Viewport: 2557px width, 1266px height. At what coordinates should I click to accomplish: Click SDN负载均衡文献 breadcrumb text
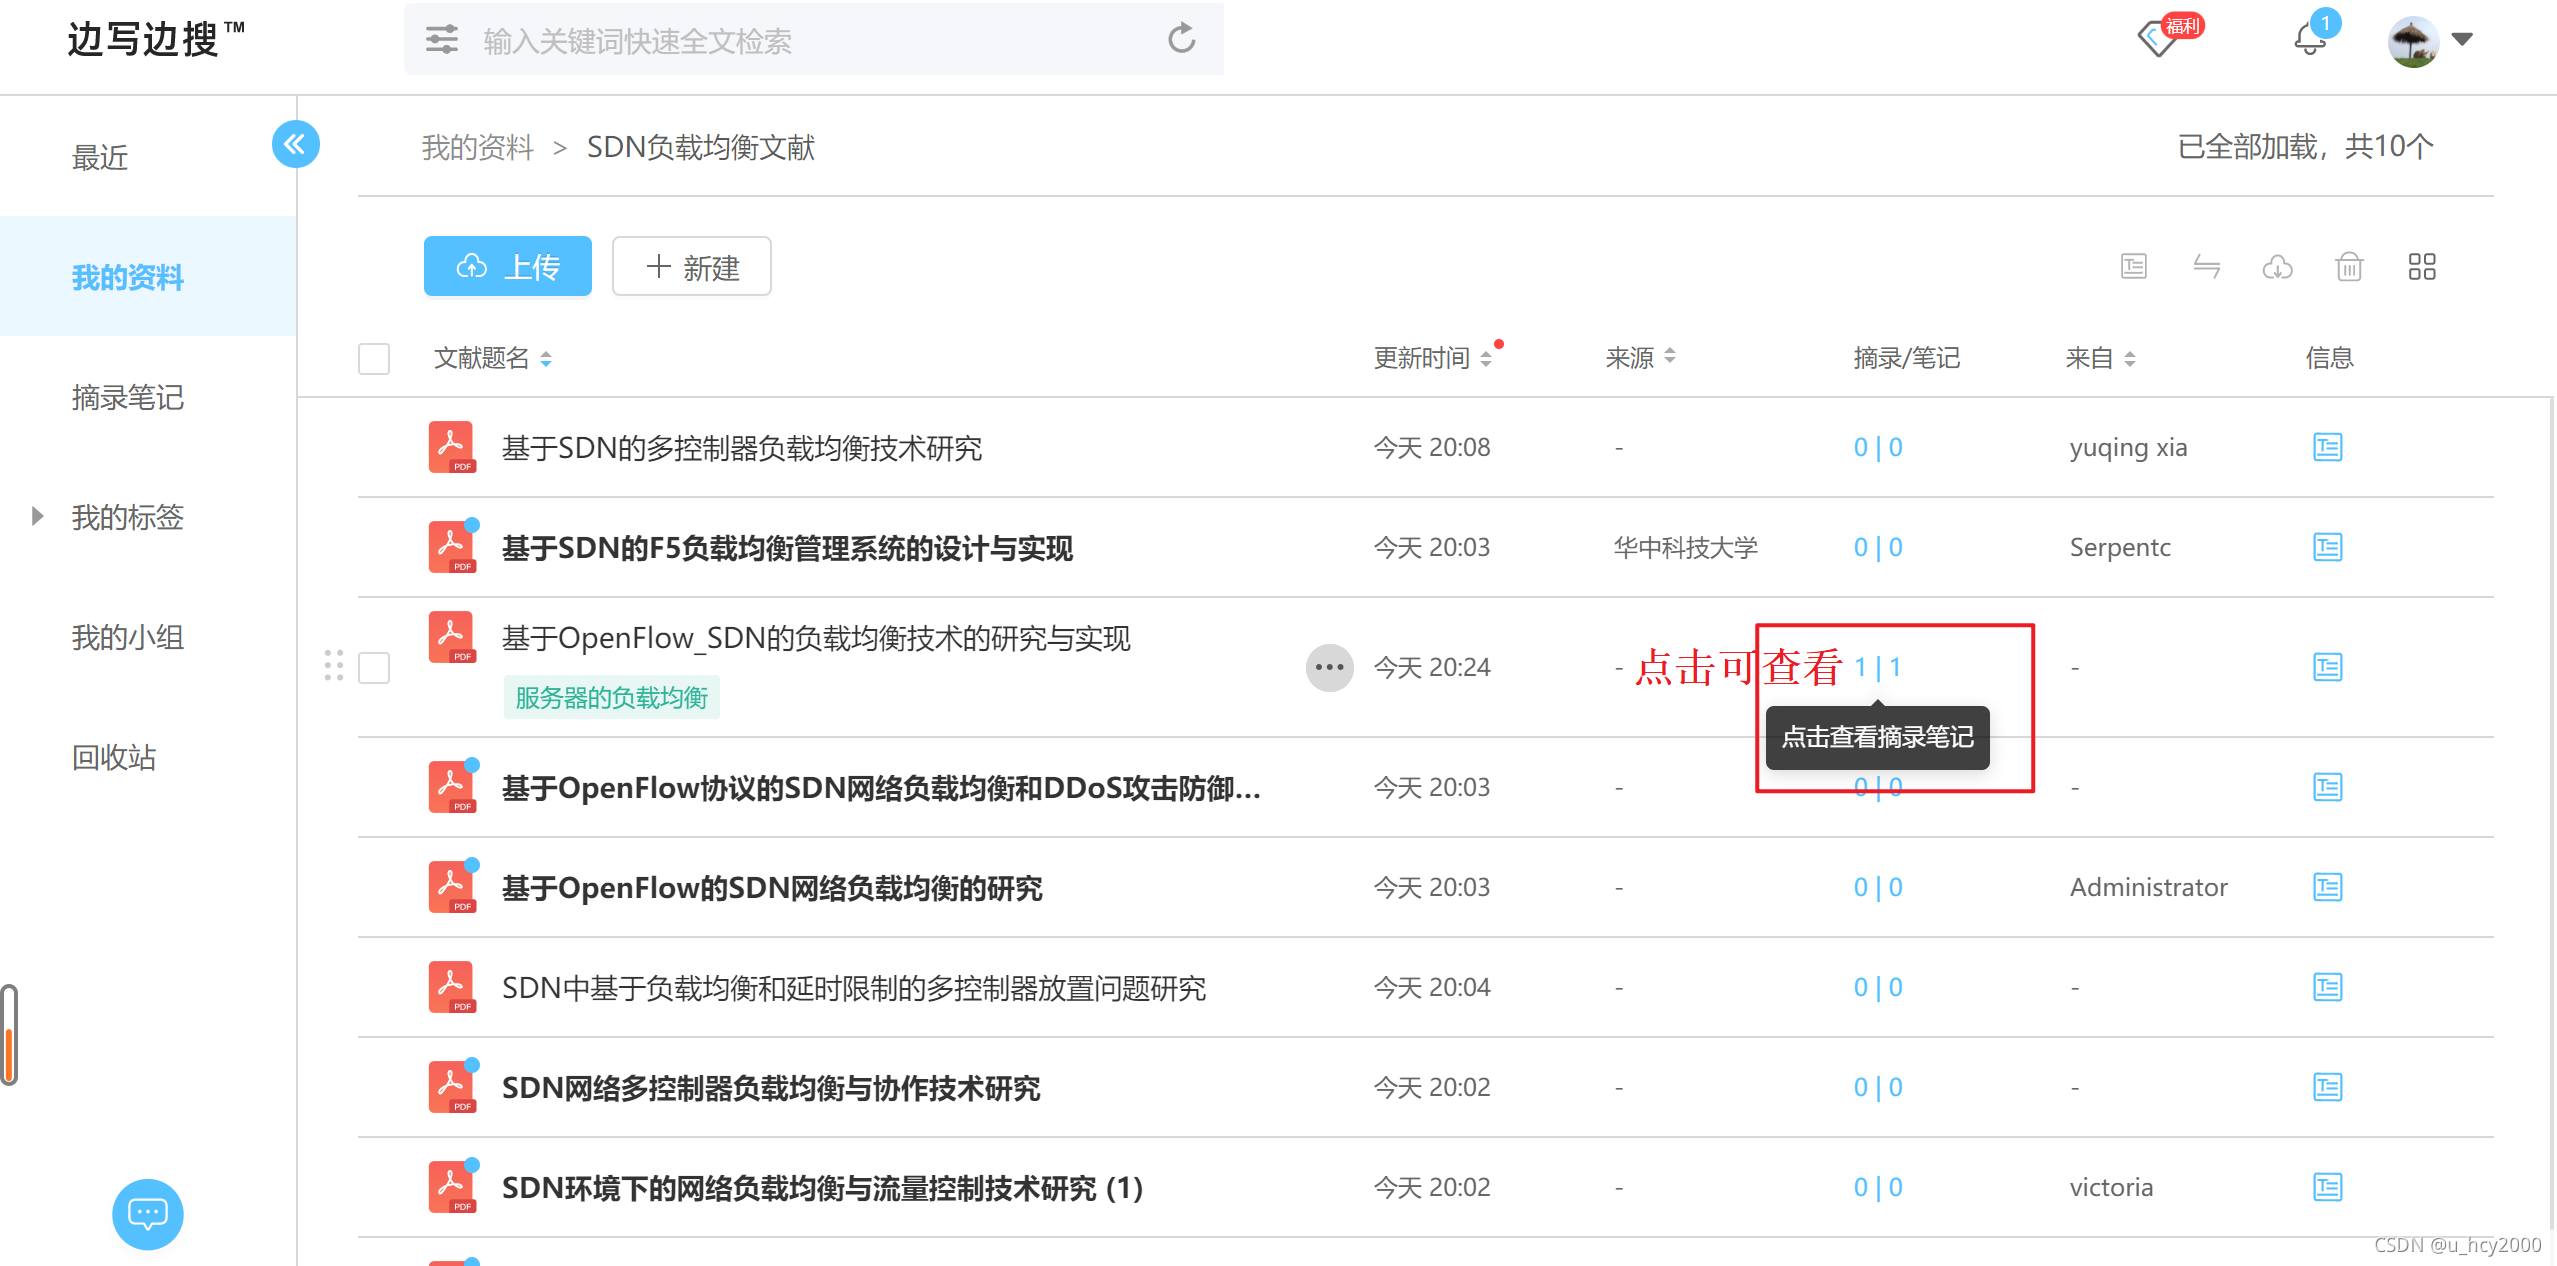701,147
